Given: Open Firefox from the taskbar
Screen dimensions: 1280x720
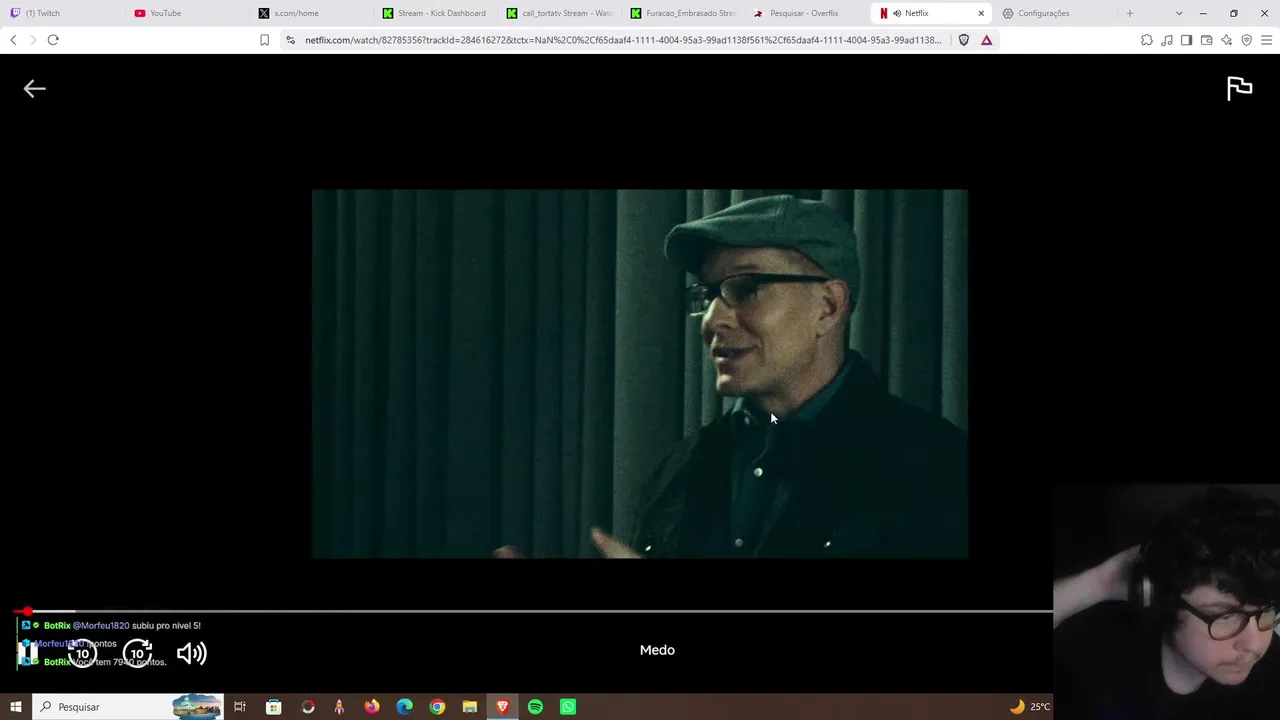Looking at the screenshot, I should point(372,707).
